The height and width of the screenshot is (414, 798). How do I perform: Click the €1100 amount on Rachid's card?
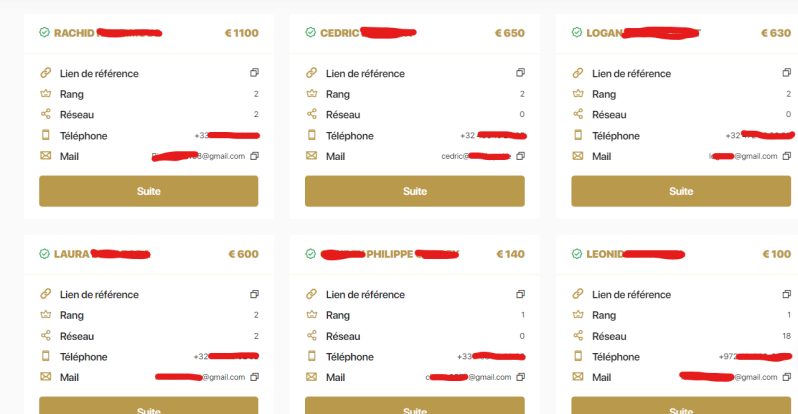click(241, 33)
